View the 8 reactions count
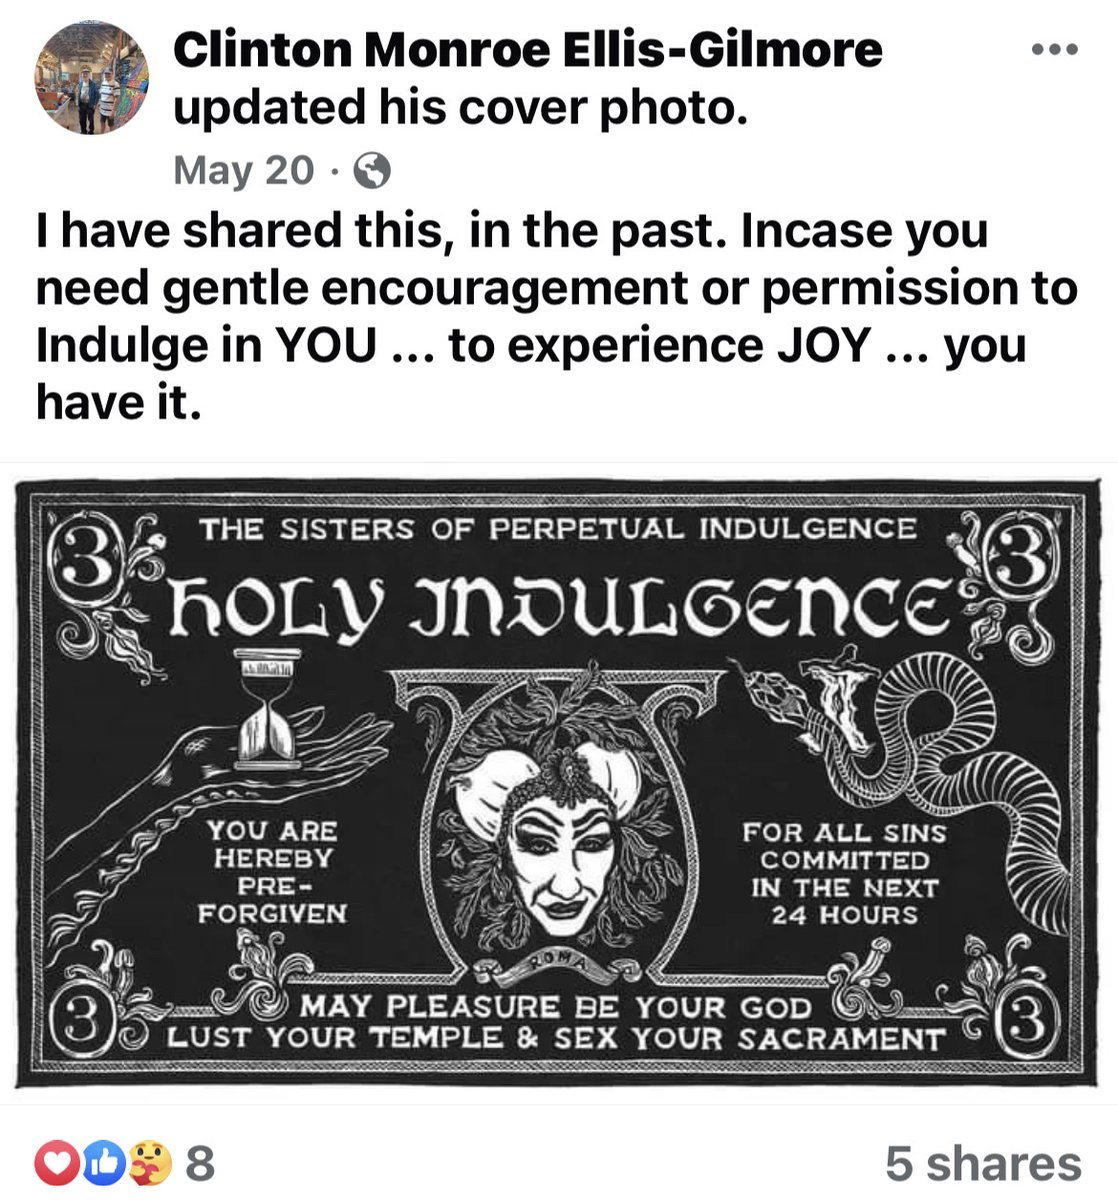This screenshot has width=1118, height=1200. pyautogui.click(x=201, y=1163)
